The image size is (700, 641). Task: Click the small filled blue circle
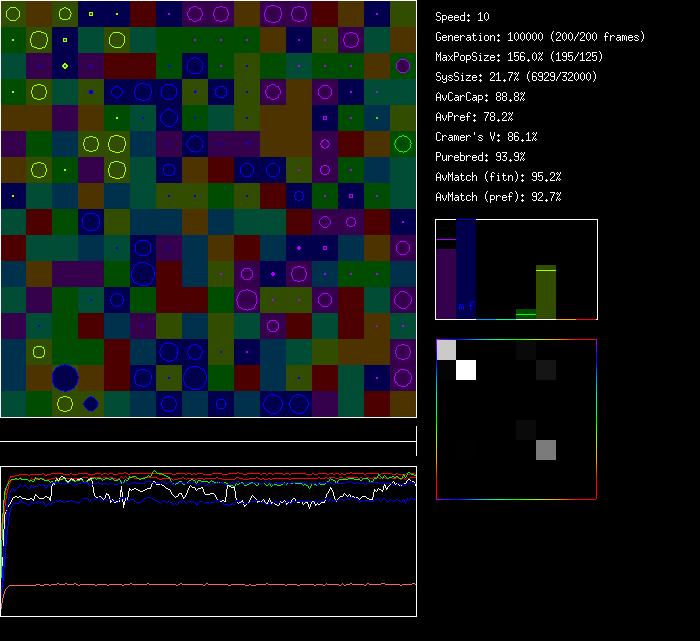(91, 404)
